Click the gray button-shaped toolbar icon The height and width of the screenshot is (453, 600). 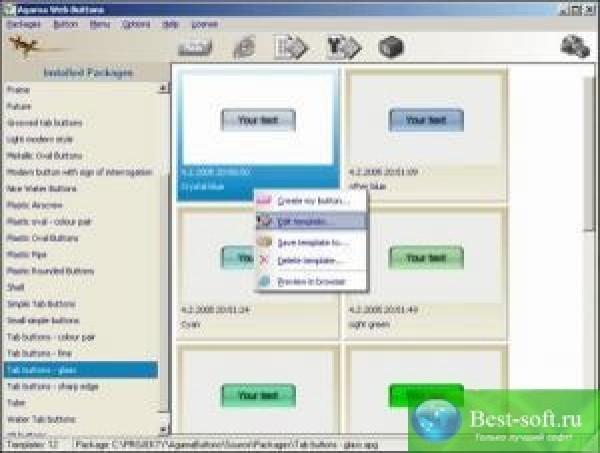195,47
